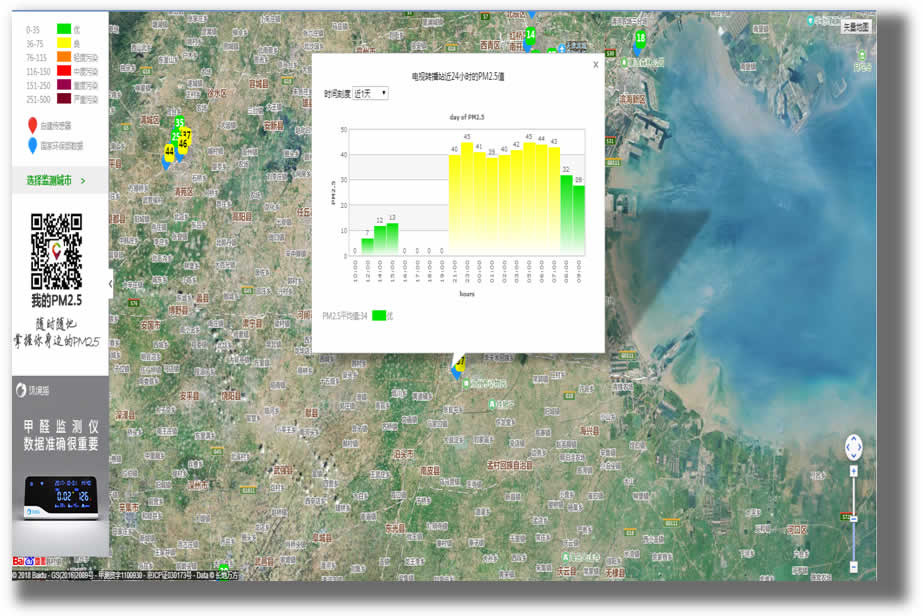Select the yellow marker labeled 44
This screenshot has height=616, width=923.
coord(169,151)
